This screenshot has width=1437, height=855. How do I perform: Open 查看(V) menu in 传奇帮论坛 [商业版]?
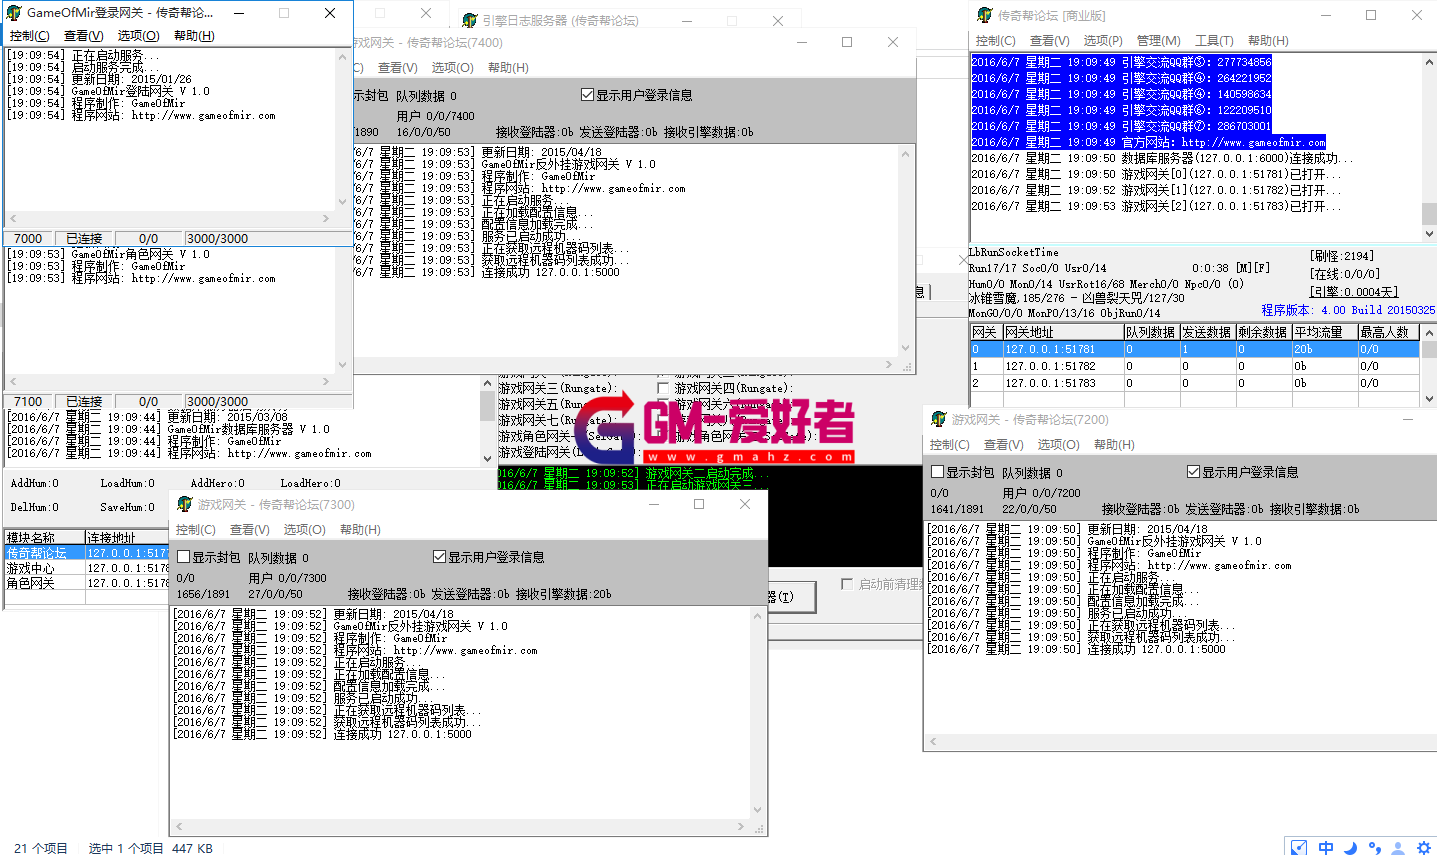1049,41
